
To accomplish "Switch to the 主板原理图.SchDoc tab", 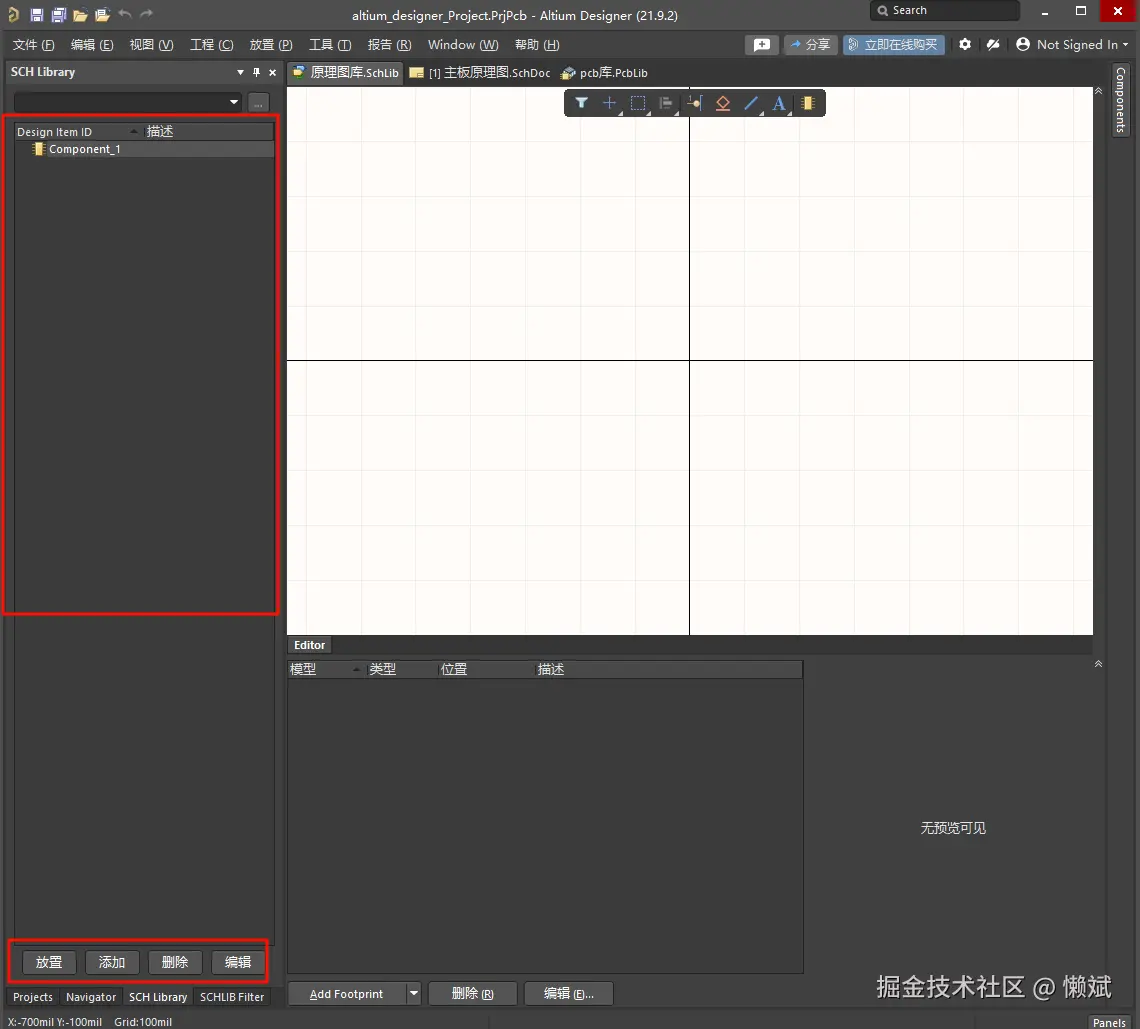I will 480,73.
